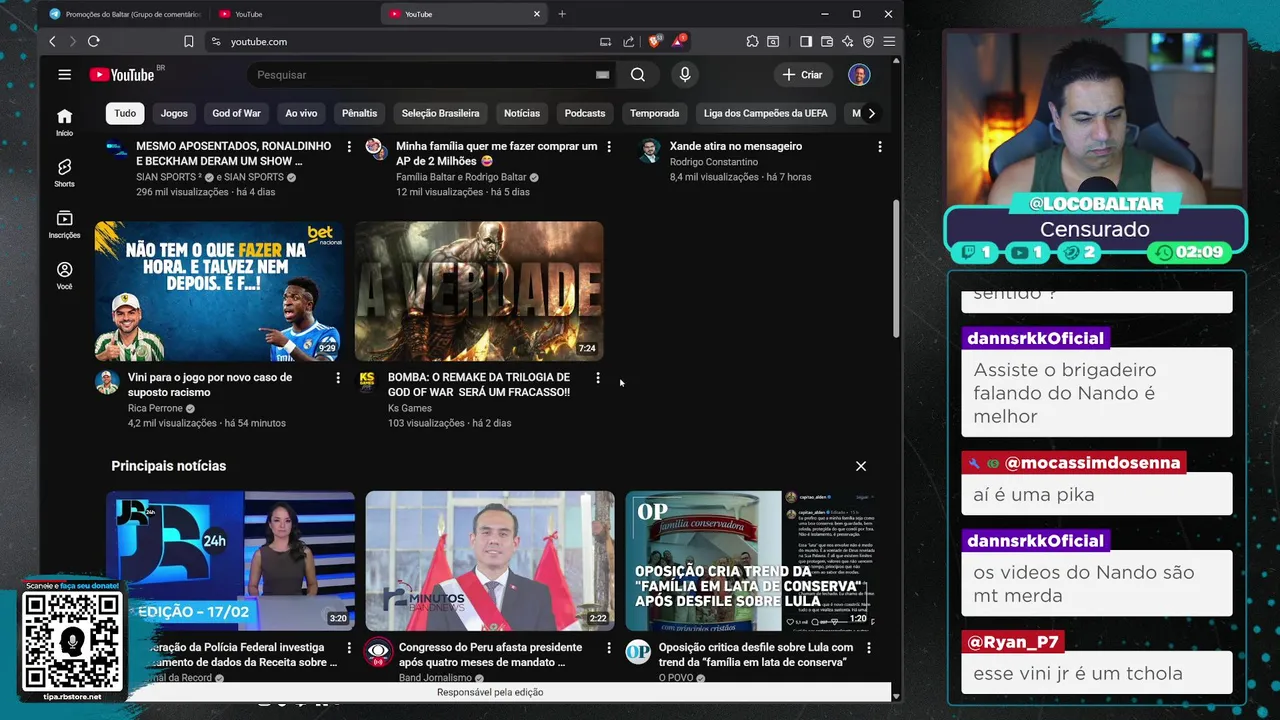Image resolution: width=1280 pixels, height=720 pixels.
Task: Select Liga dos Campeões da UEFA chip
Action: click(x=766, y=113)
